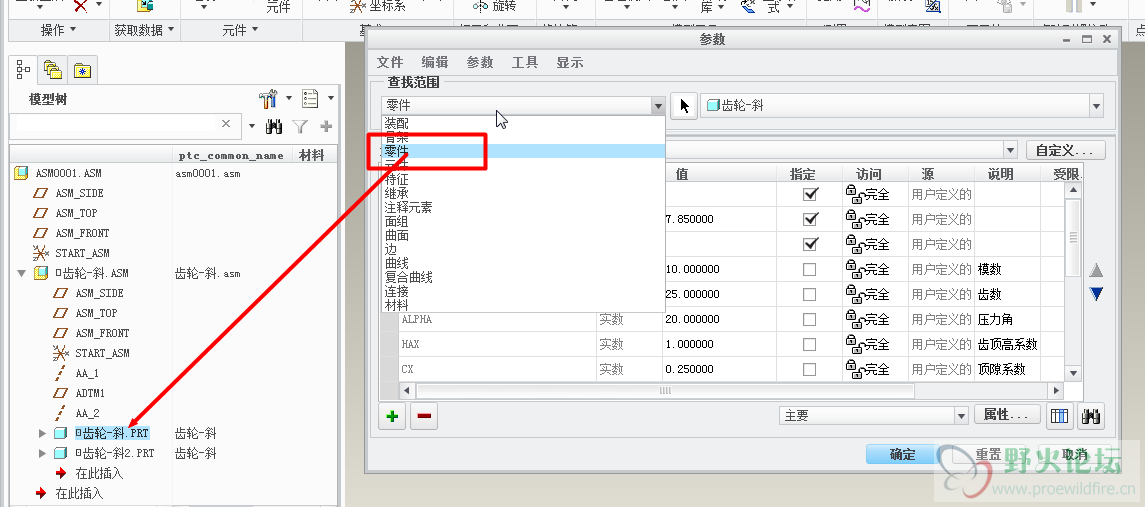Open the filter dropdown left of 自定义
The height and width of the screenshot is (507, 1145).
click(x=1011, y=150)
